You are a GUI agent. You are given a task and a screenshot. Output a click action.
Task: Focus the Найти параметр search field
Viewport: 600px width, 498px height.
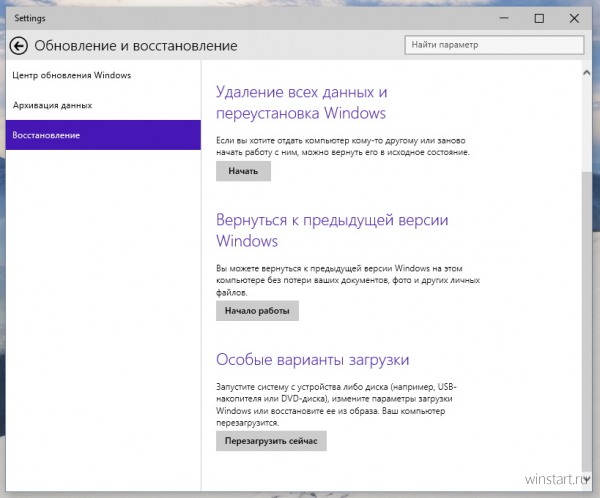495,45
